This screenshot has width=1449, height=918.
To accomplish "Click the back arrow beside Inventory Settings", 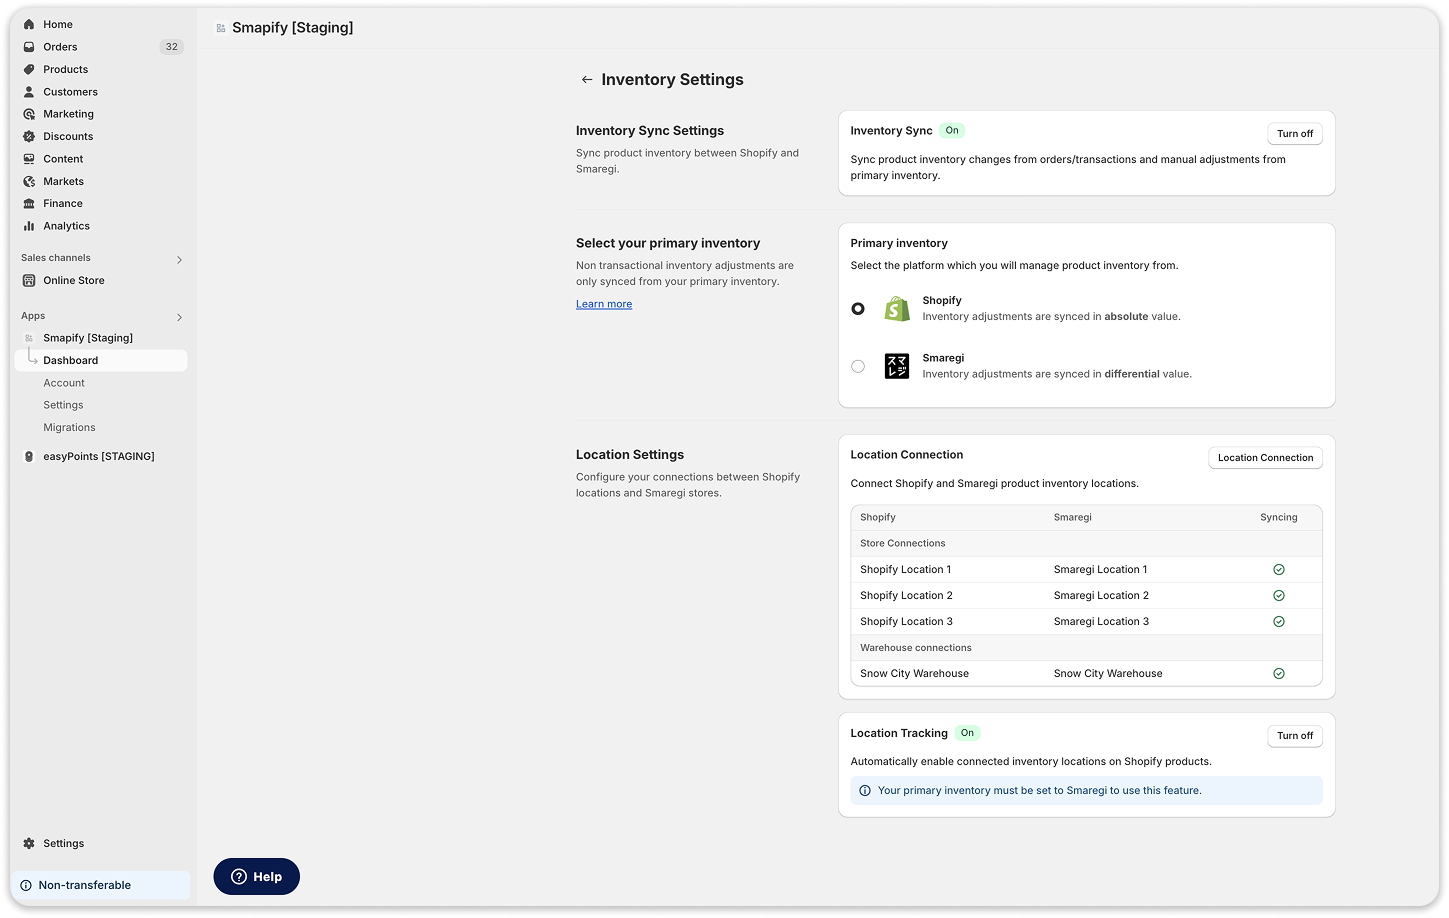I will click(x=587, y=80).
